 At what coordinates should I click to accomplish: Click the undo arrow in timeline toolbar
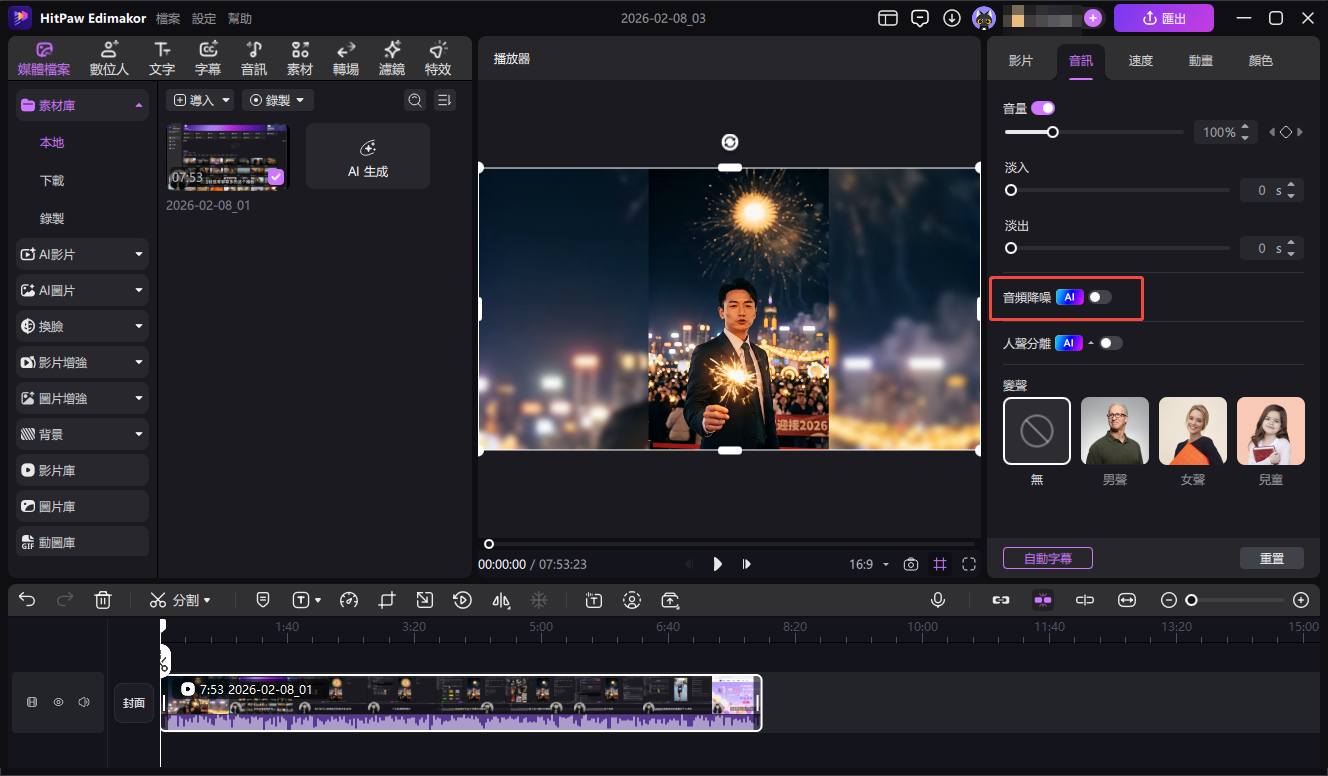pyautogui.click(x=27, y=600)
